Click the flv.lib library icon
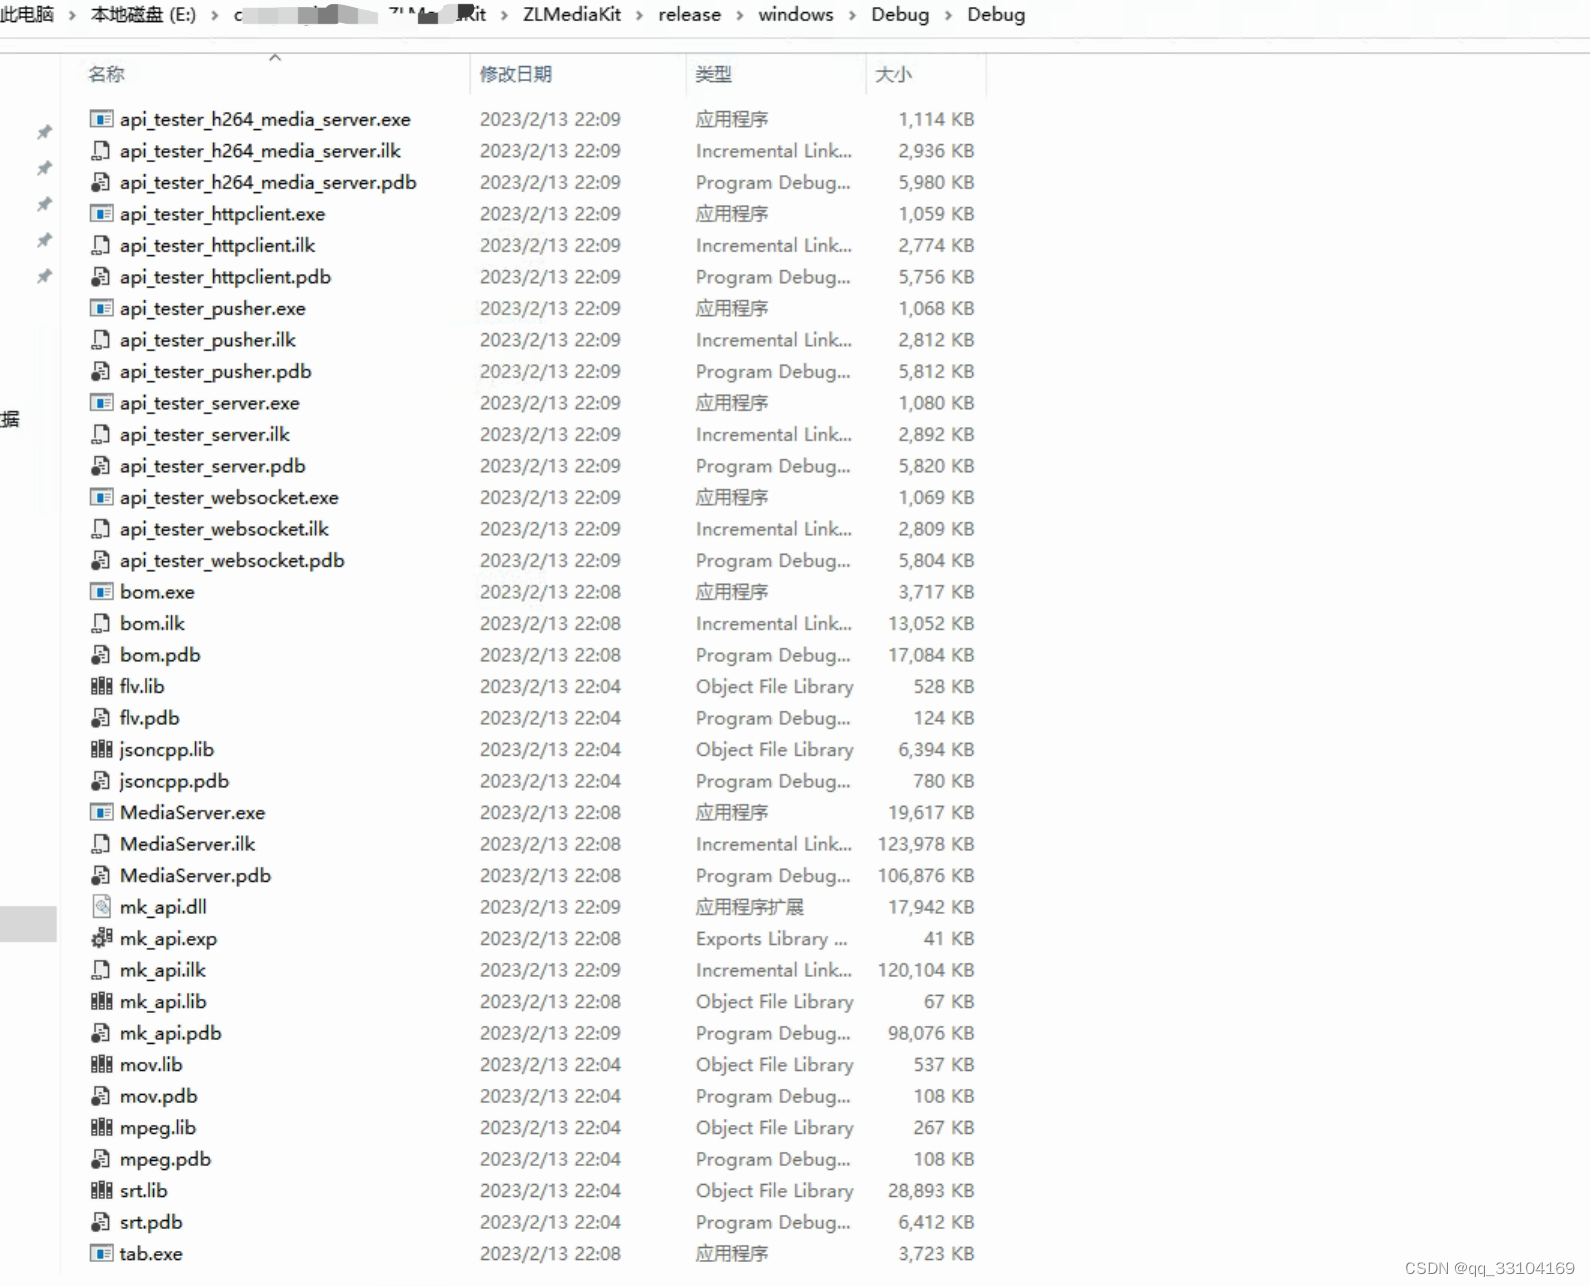The width and height of the screenshot is (1590, 1286). click(101, 686)
